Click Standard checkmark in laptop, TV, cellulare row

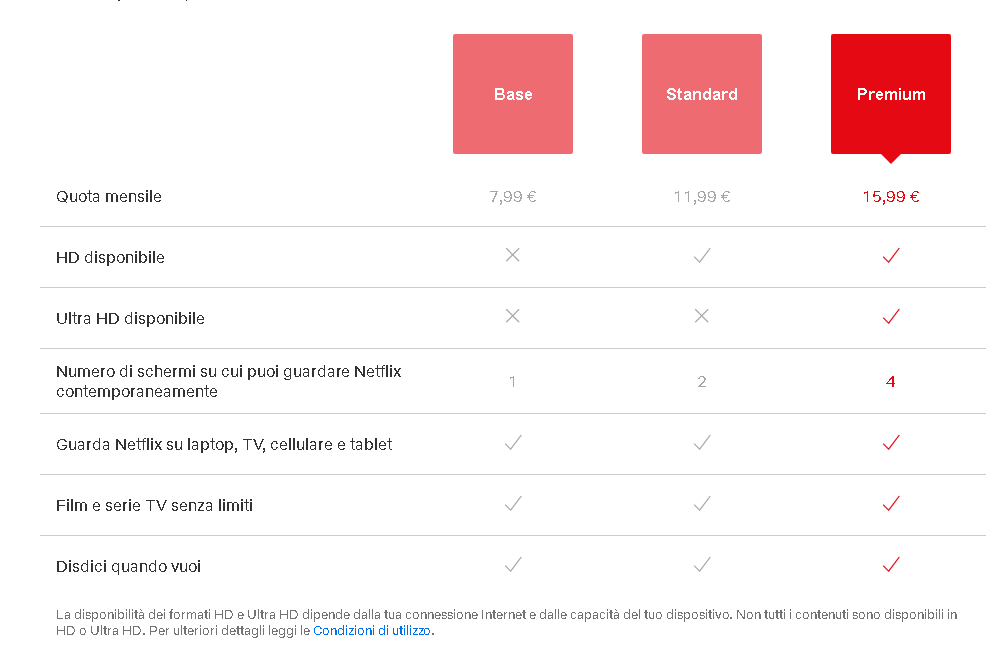(702, 442)
